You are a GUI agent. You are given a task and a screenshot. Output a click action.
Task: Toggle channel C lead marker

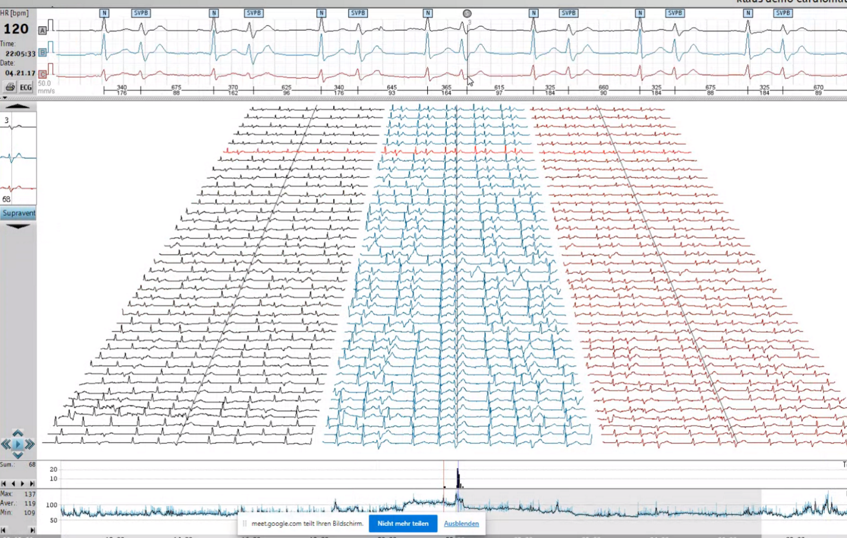click(43, 73)
